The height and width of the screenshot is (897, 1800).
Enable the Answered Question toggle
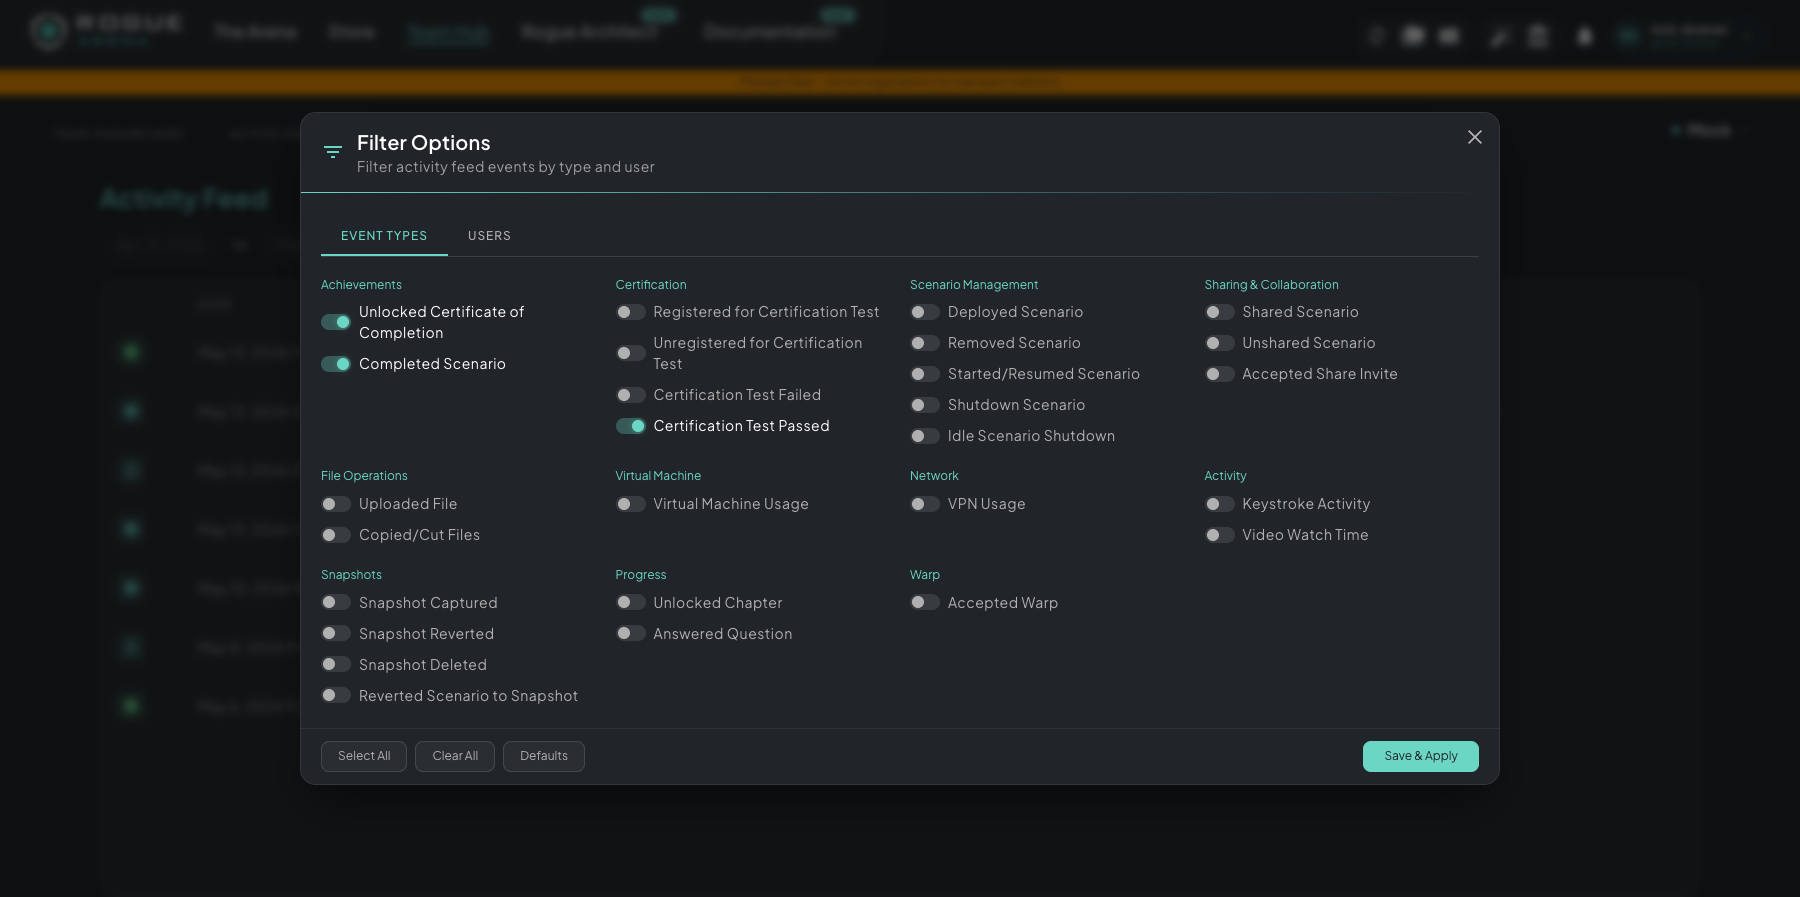click(631, 633)
